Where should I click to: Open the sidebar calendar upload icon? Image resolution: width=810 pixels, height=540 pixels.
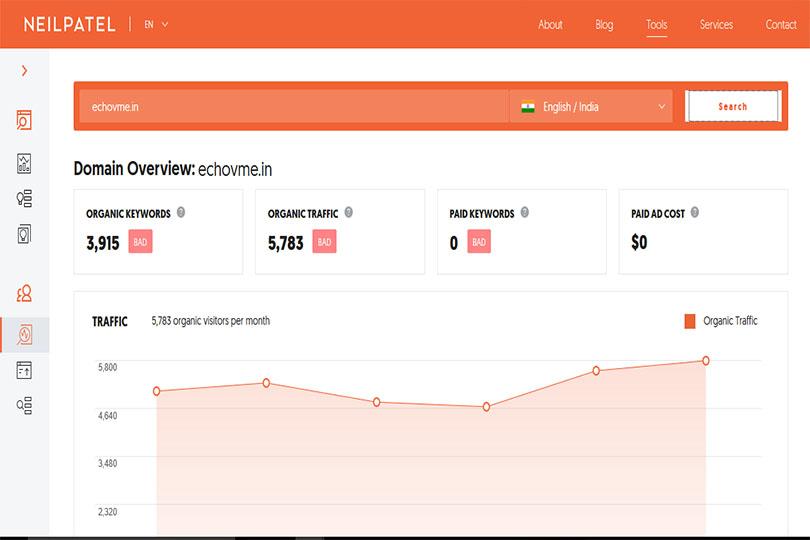pos(24,370)
